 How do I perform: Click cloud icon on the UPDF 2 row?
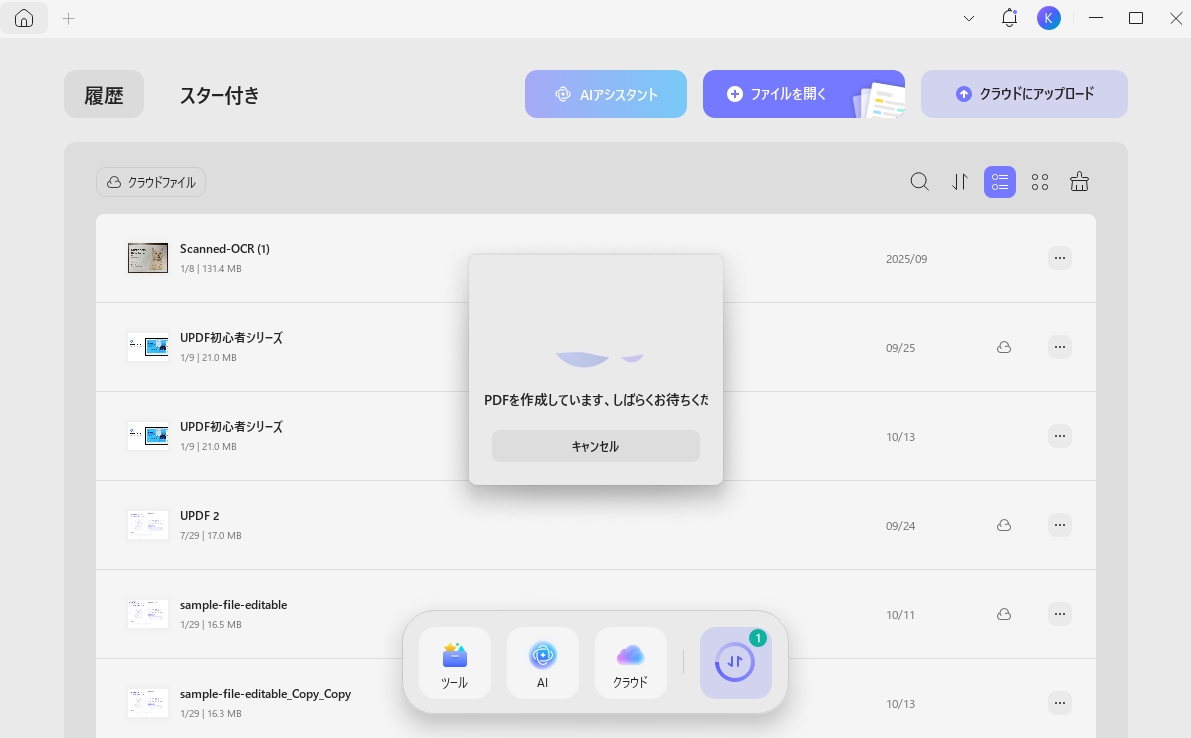click(1004, 525)
